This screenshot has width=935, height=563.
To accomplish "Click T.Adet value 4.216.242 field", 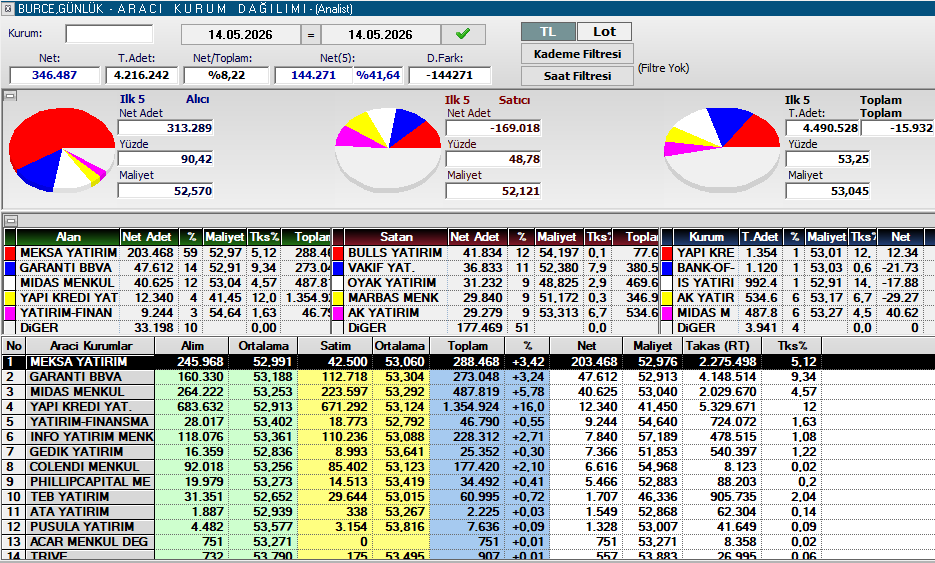I will 141,75.
